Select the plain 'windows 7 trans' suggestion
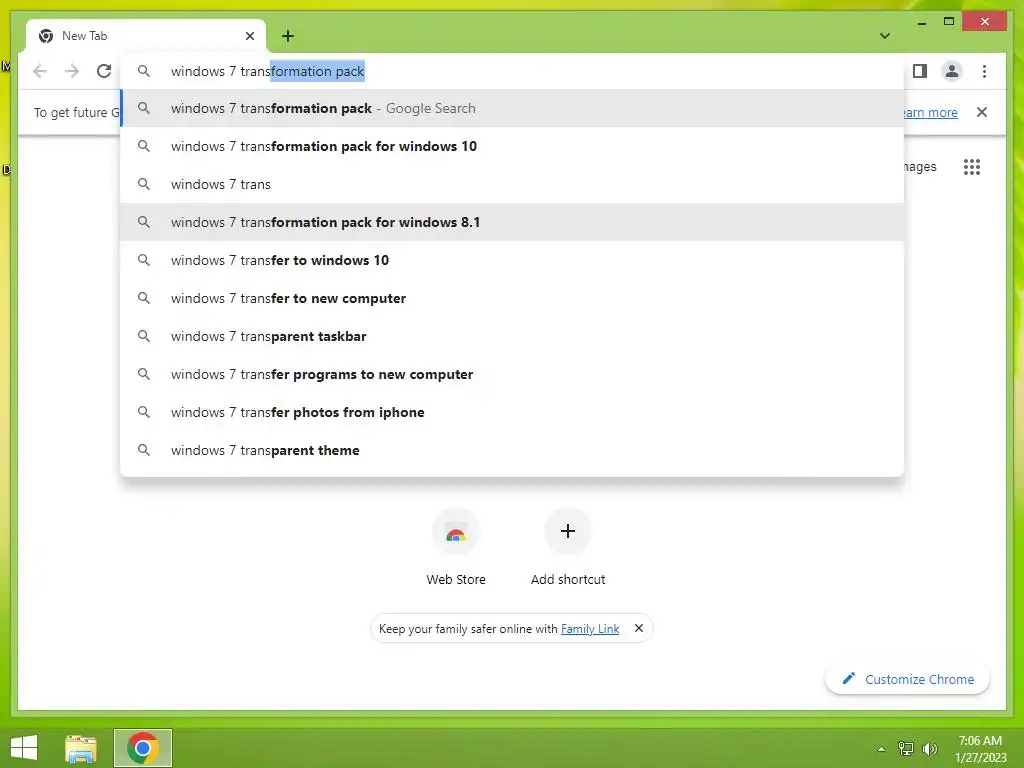The height and width of the screenshot is (768, 1024). click(513, 184)
